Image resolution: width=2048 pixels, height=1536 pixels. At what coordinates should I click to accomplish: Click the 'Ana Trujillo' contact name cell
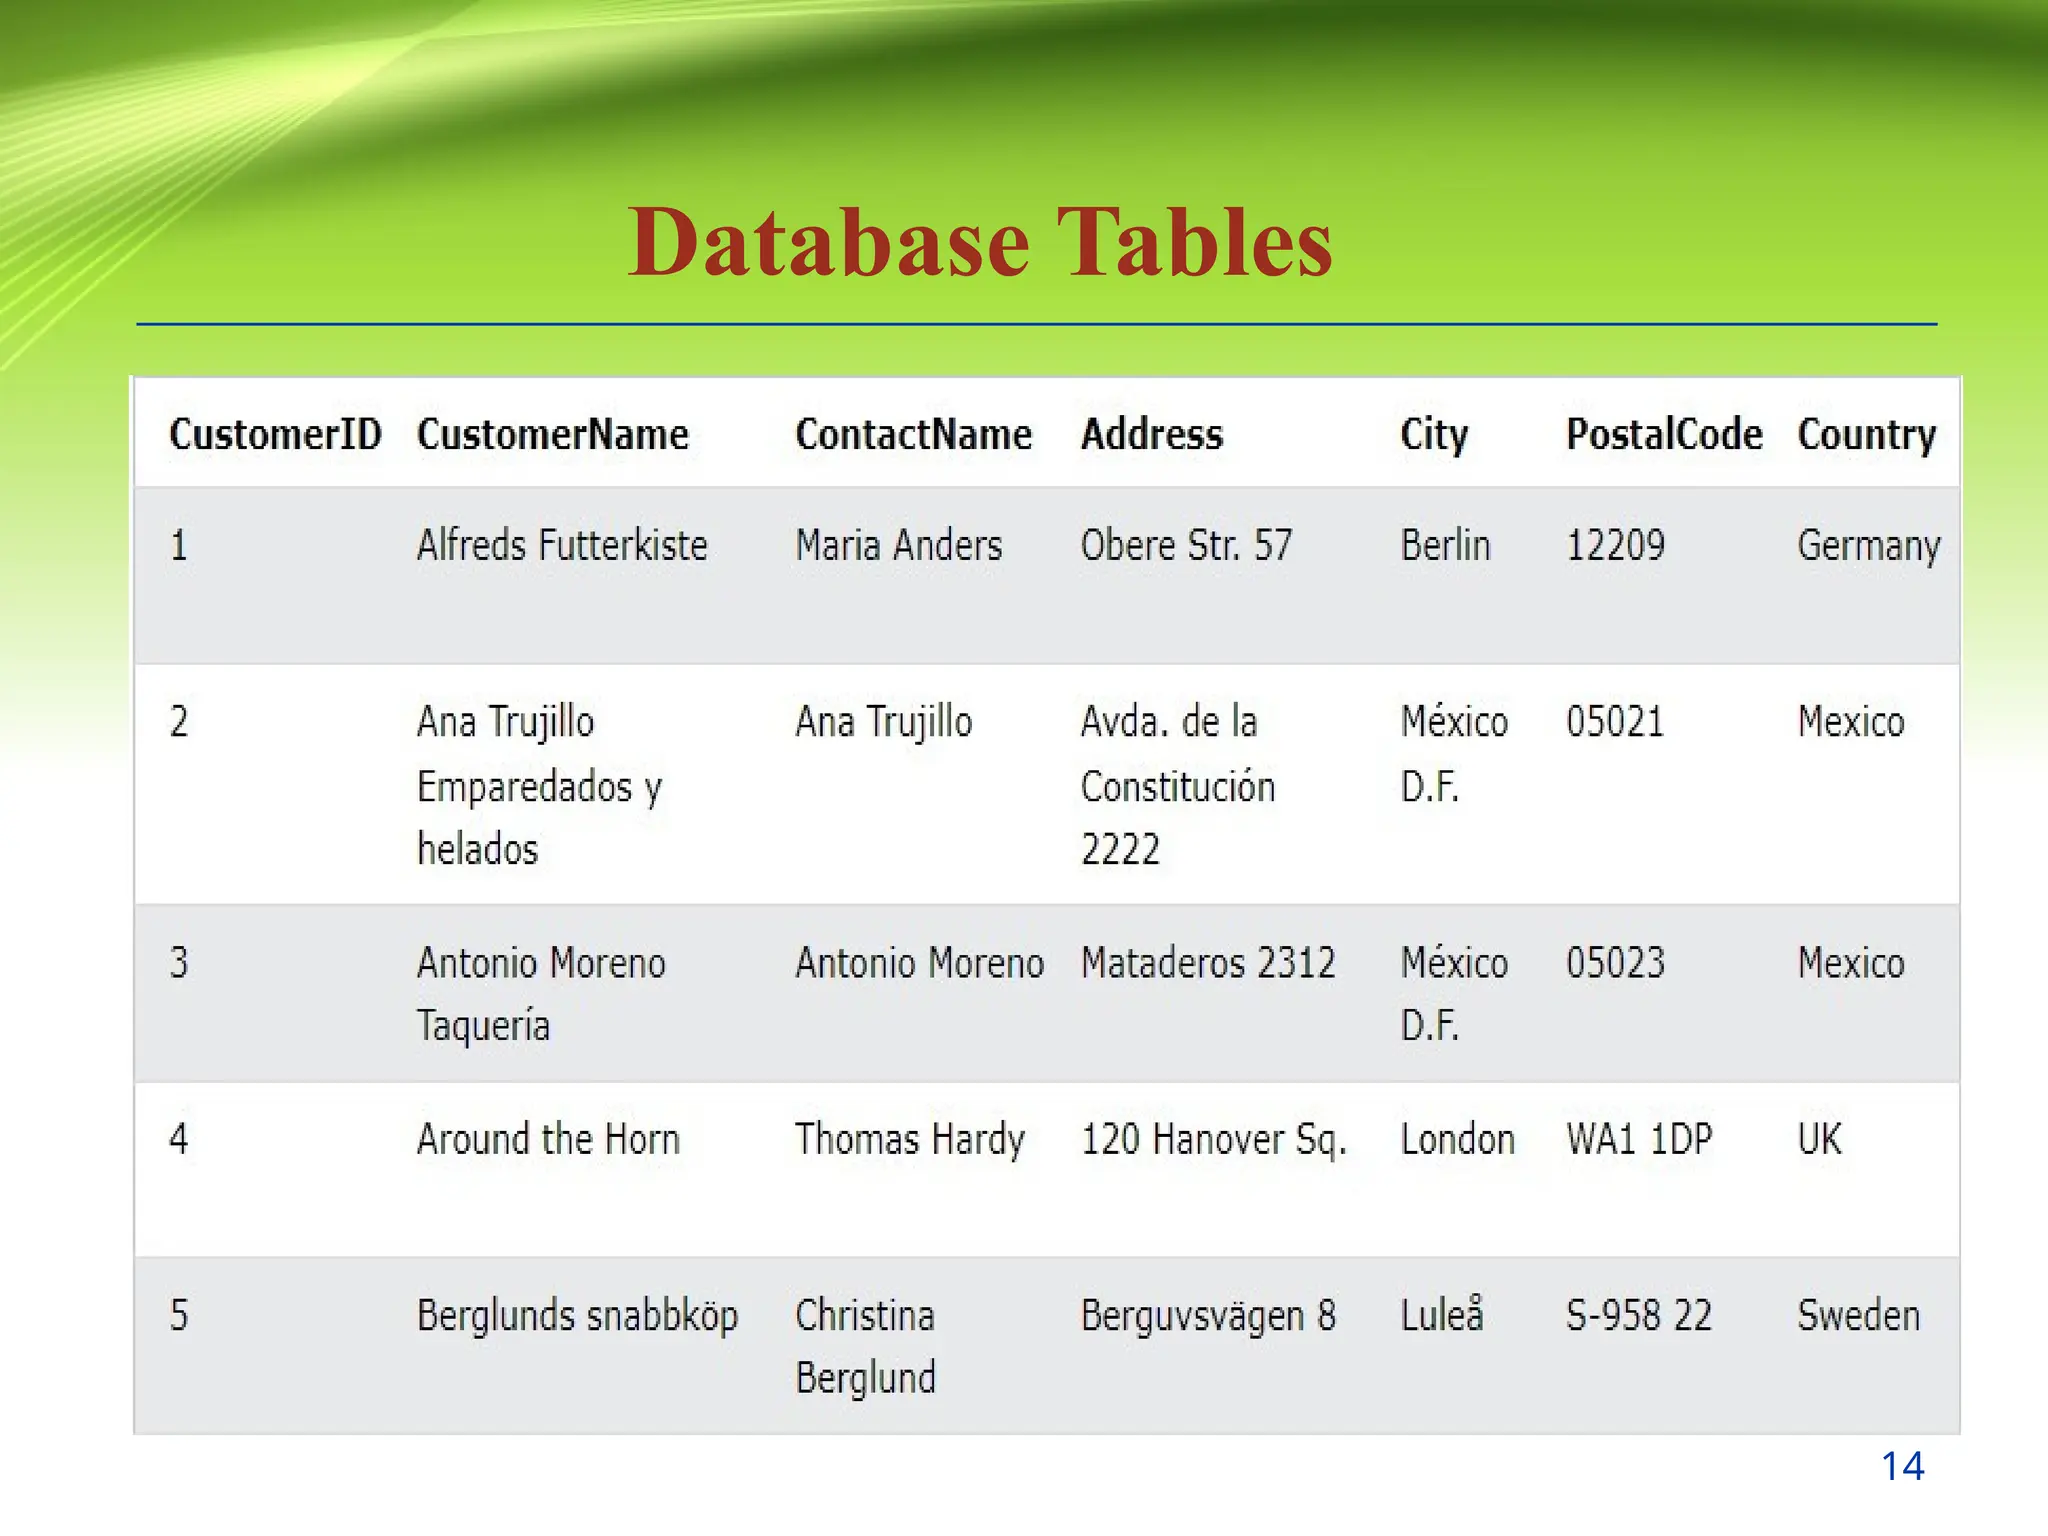pos(883,723)
